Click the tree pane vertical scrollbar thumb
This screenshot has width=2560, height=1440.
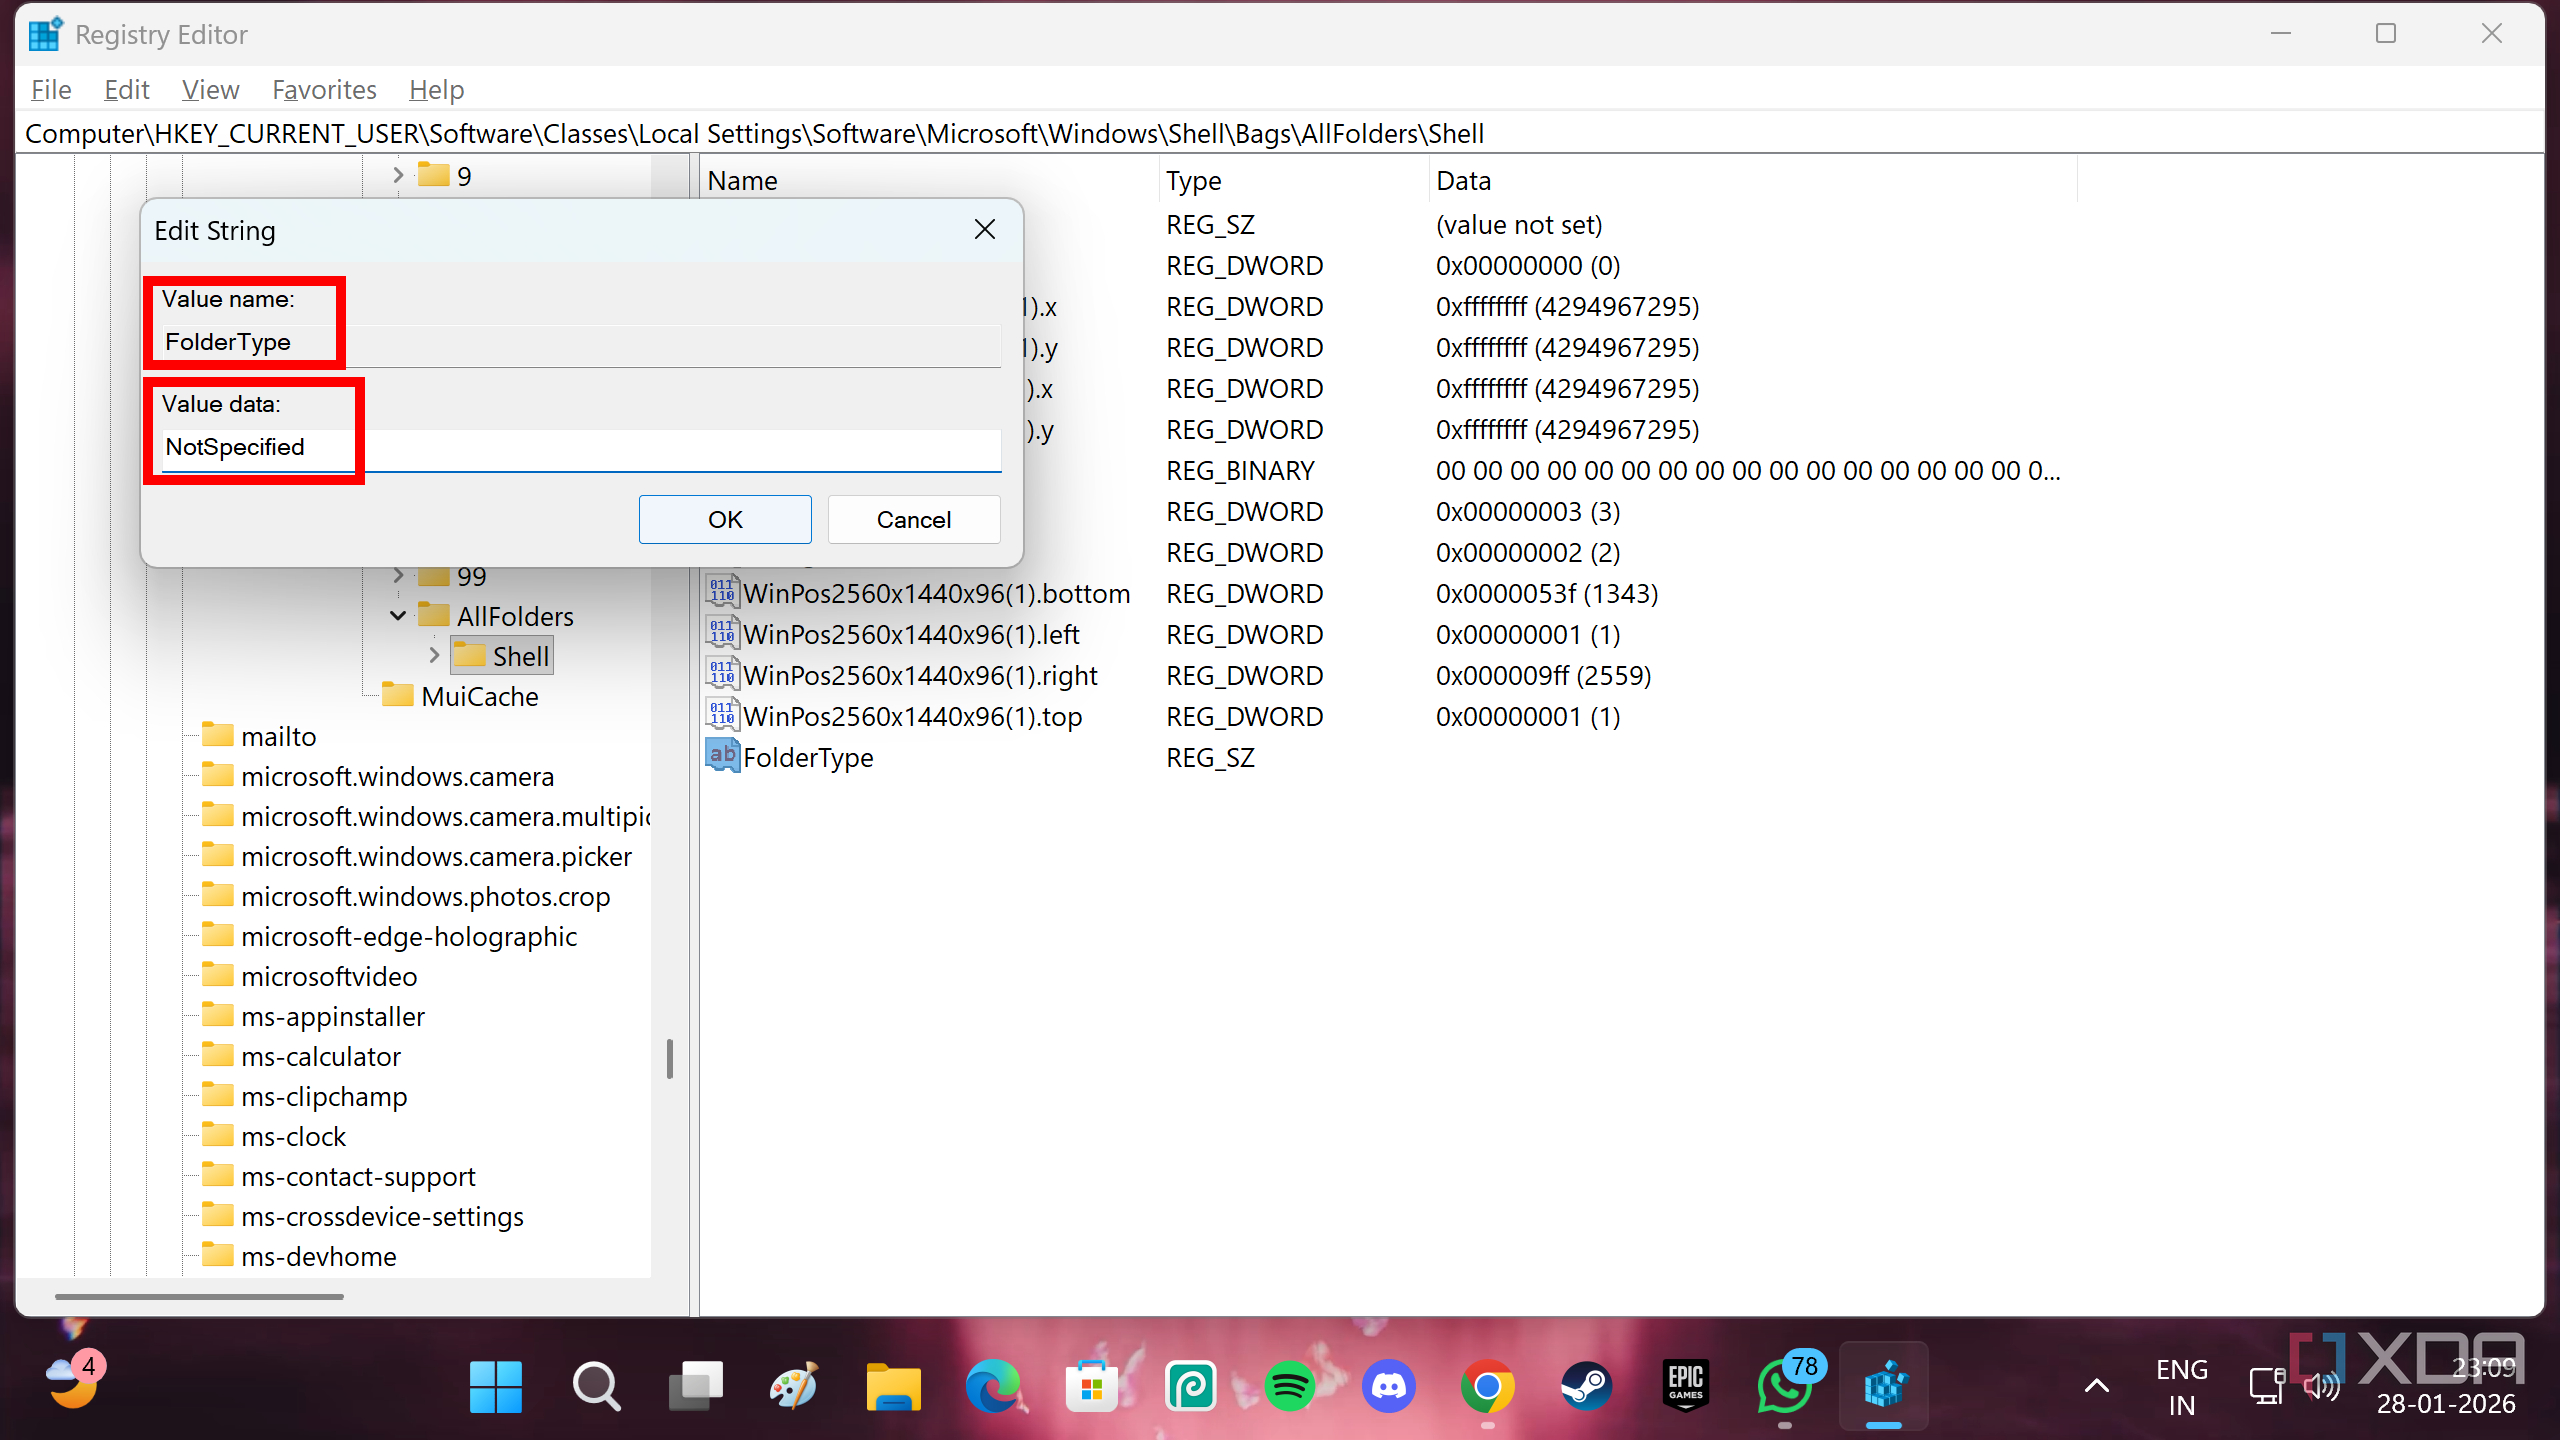[x=670, y=1059]
